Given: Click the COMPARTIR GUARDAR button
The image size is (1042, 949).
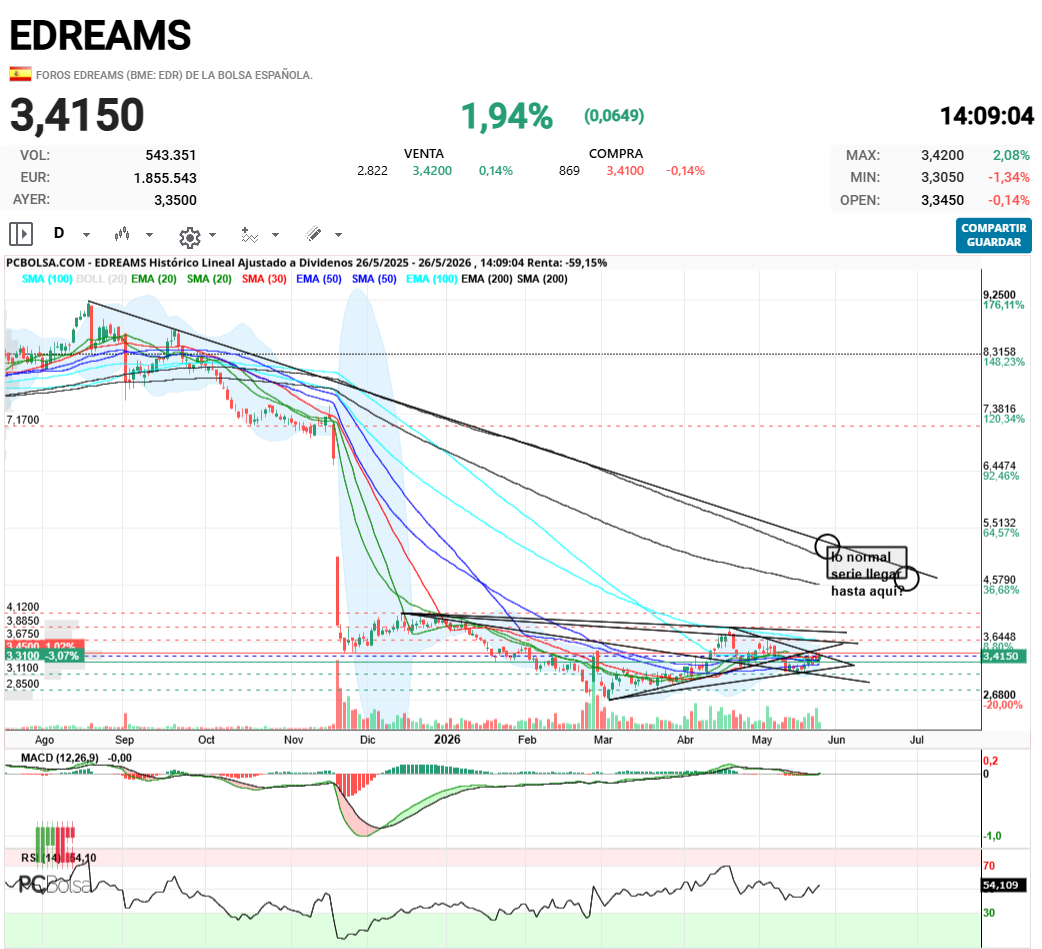Looking at the screenshot, I should 993,235.
